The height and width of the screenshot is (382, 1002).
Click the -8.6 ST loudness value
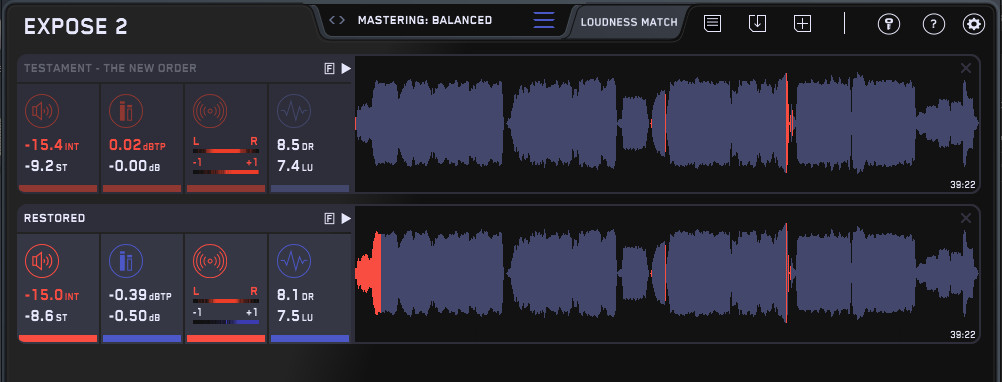coord(45,317)
